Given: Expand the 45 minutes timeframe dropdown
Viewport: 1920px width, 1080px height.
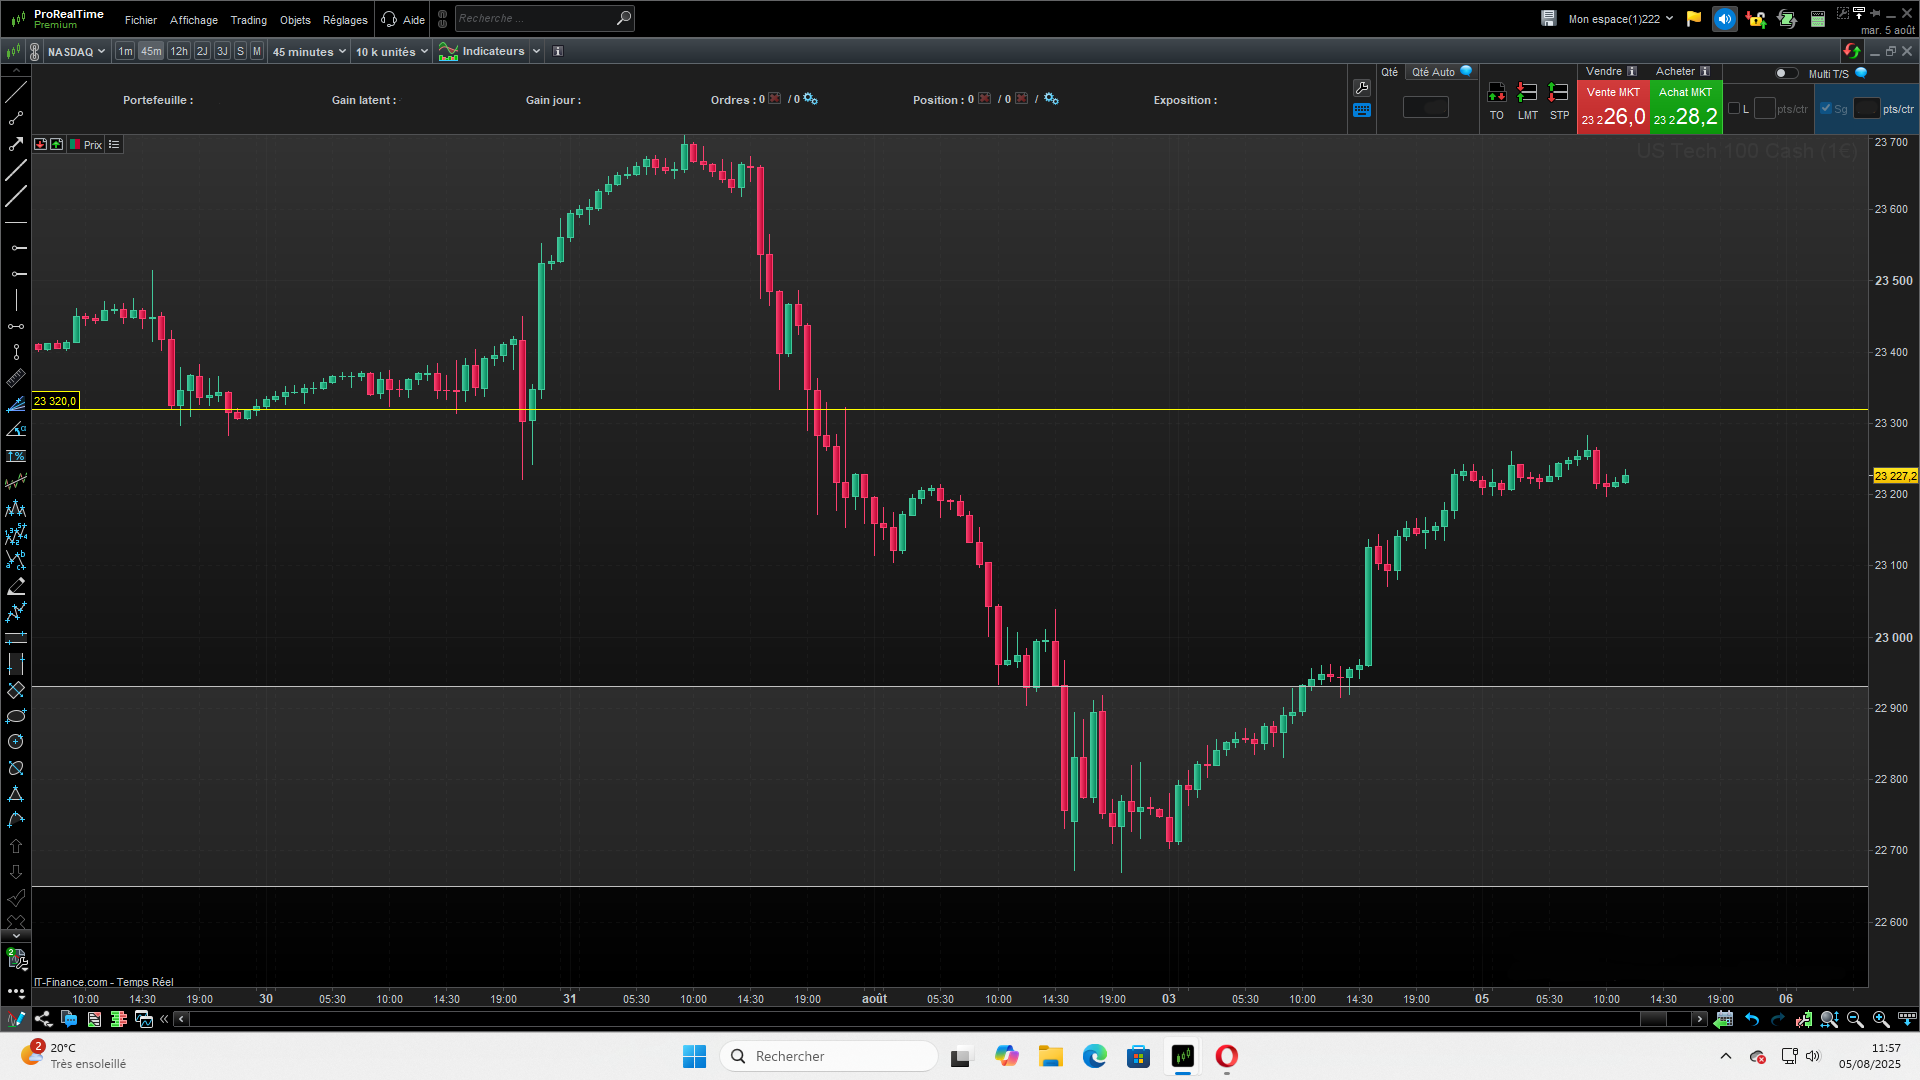Looking at the screenshot, I should click(309, 52).
